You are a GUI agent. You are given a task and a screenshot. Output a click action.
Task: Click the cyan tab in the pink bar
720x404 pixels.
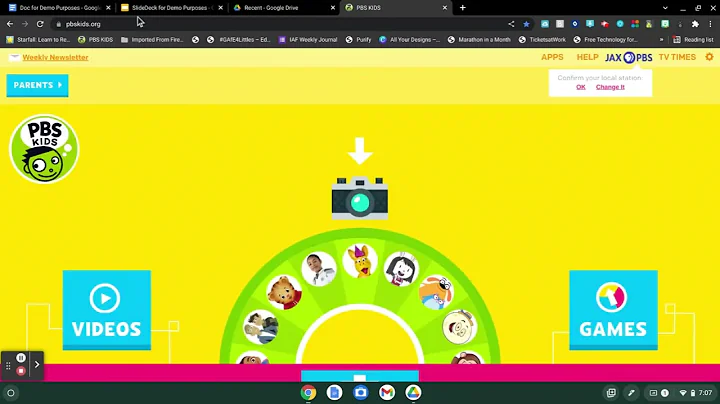click(x=360, y=376)
